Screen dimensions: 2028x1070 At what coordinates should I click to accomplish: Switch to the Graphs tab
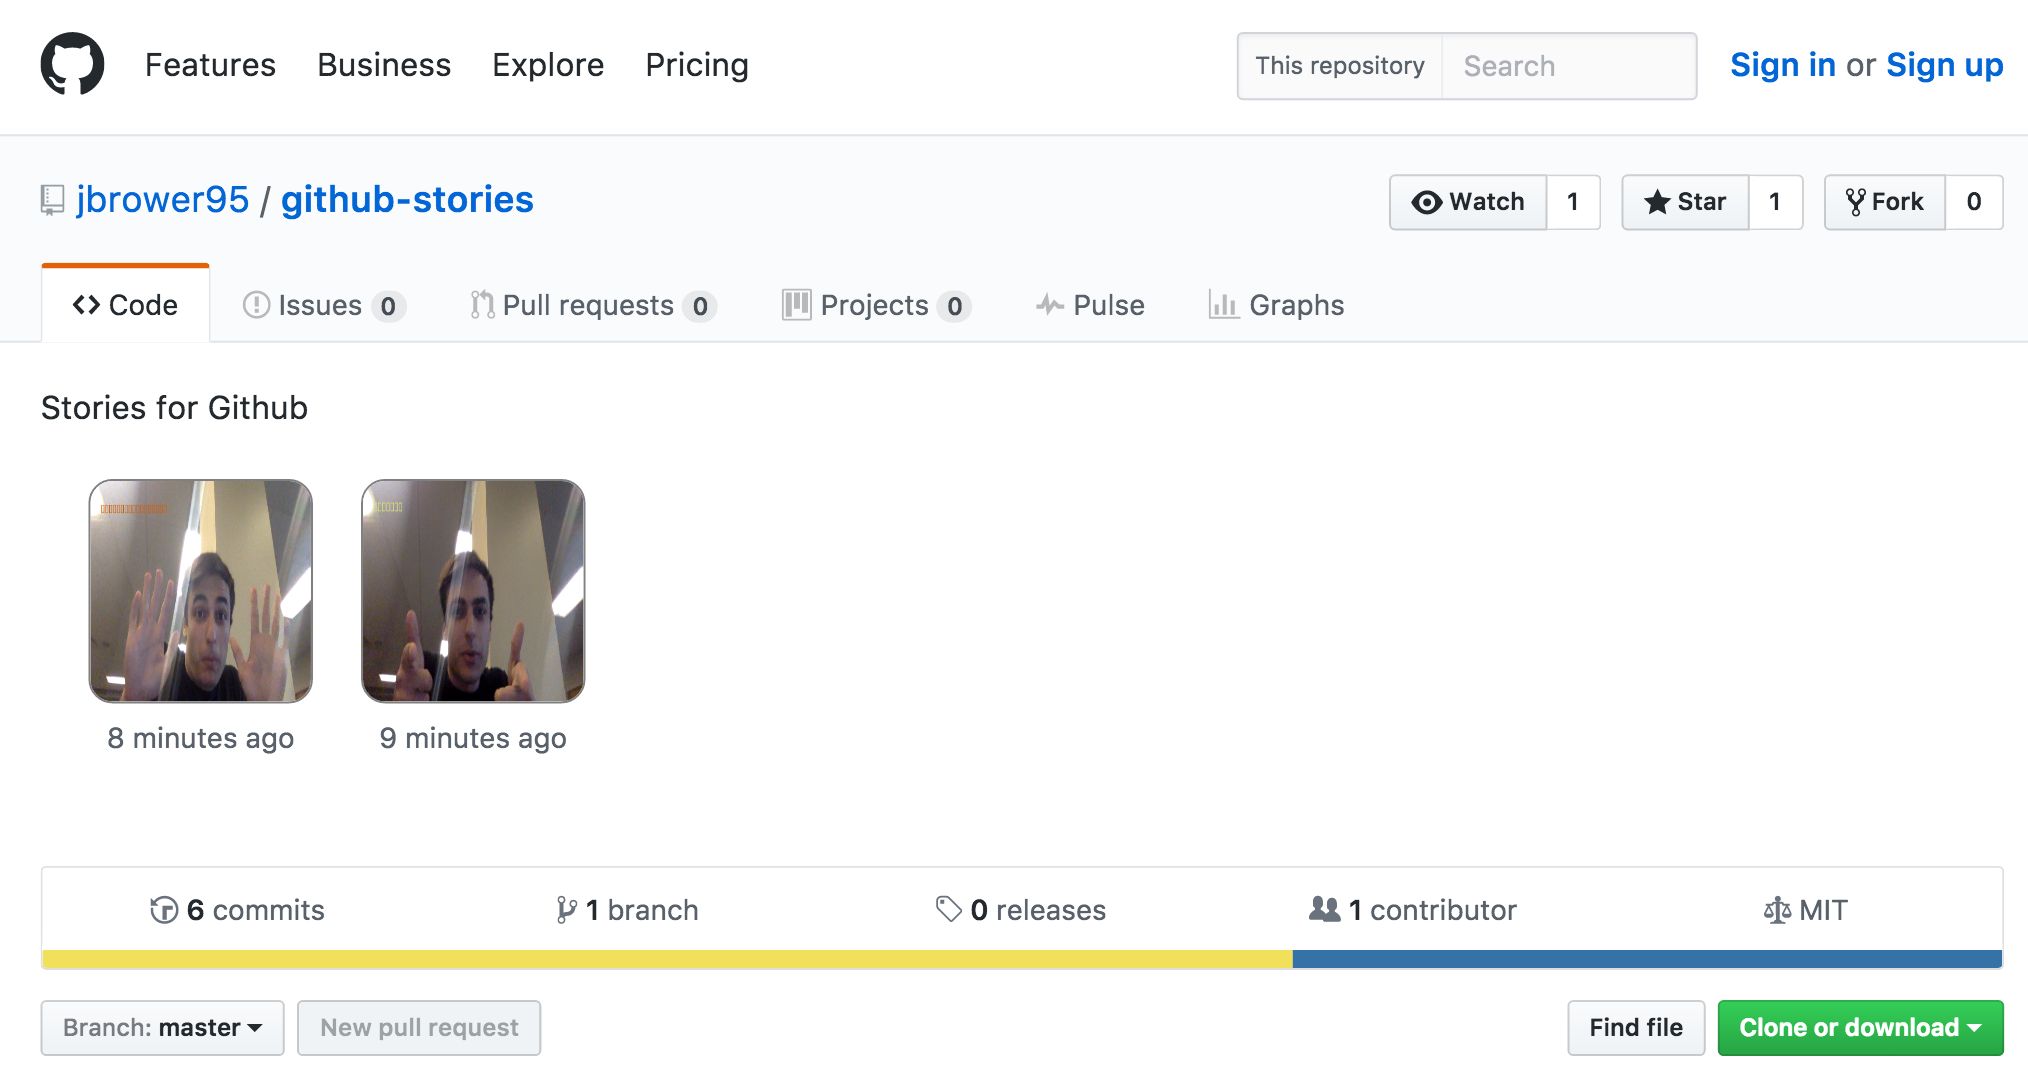1276,305
